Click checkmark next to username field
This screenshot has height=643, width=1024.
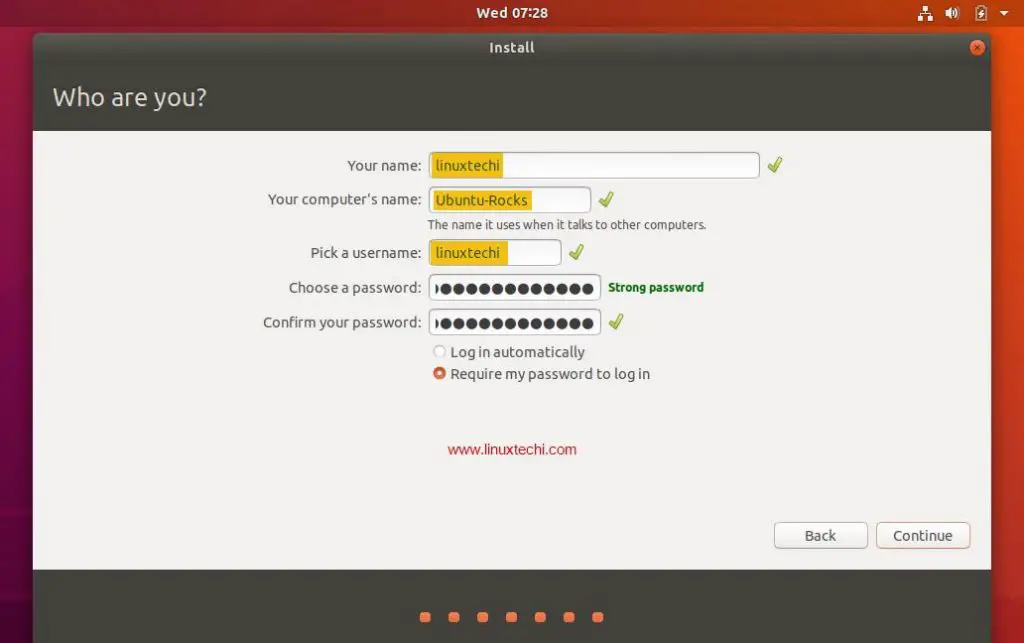click(x=576, y=252)
